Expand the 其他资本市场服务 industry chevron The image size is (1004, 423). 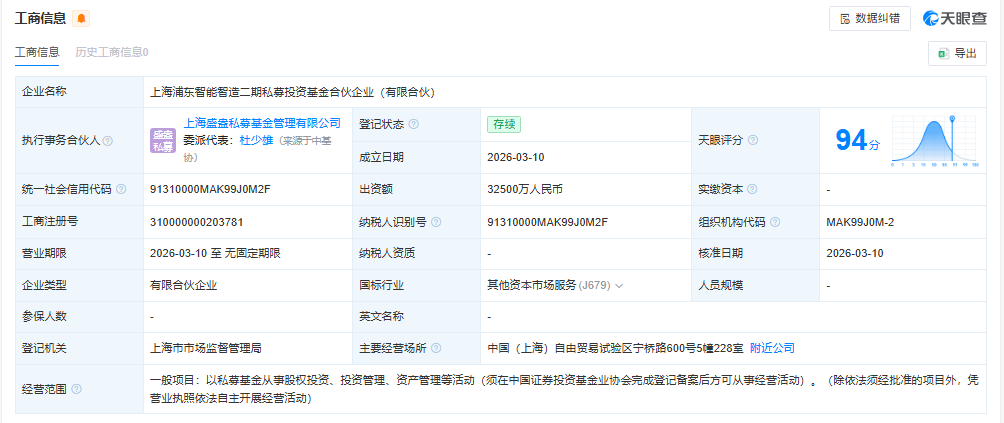click(620, 286)
